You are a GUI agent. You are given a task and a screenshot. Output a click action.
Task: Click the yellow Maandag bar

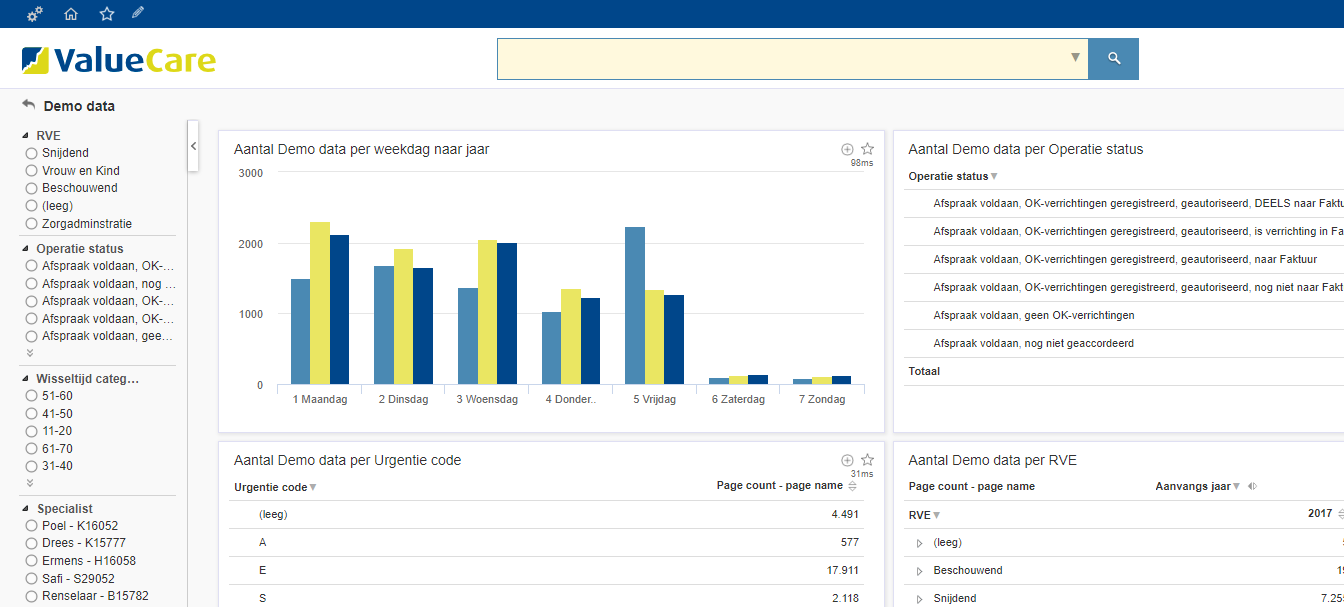coord(320,303)
